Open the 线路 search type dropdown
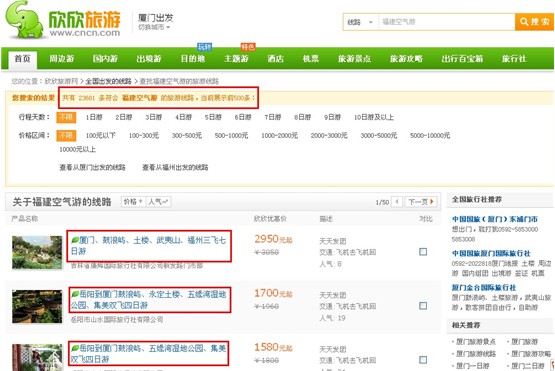 360,22
